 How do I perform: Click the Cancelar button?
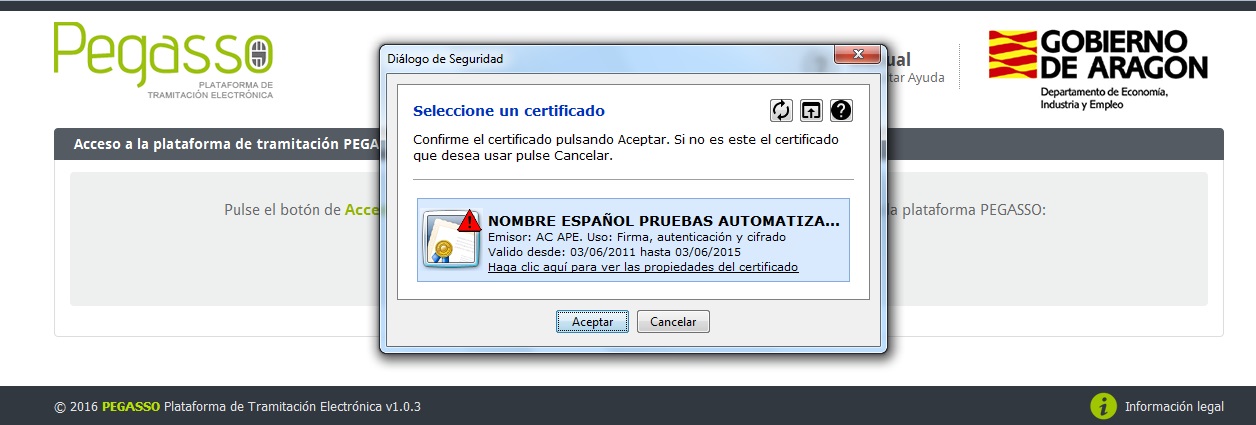[x=673, y=322]
